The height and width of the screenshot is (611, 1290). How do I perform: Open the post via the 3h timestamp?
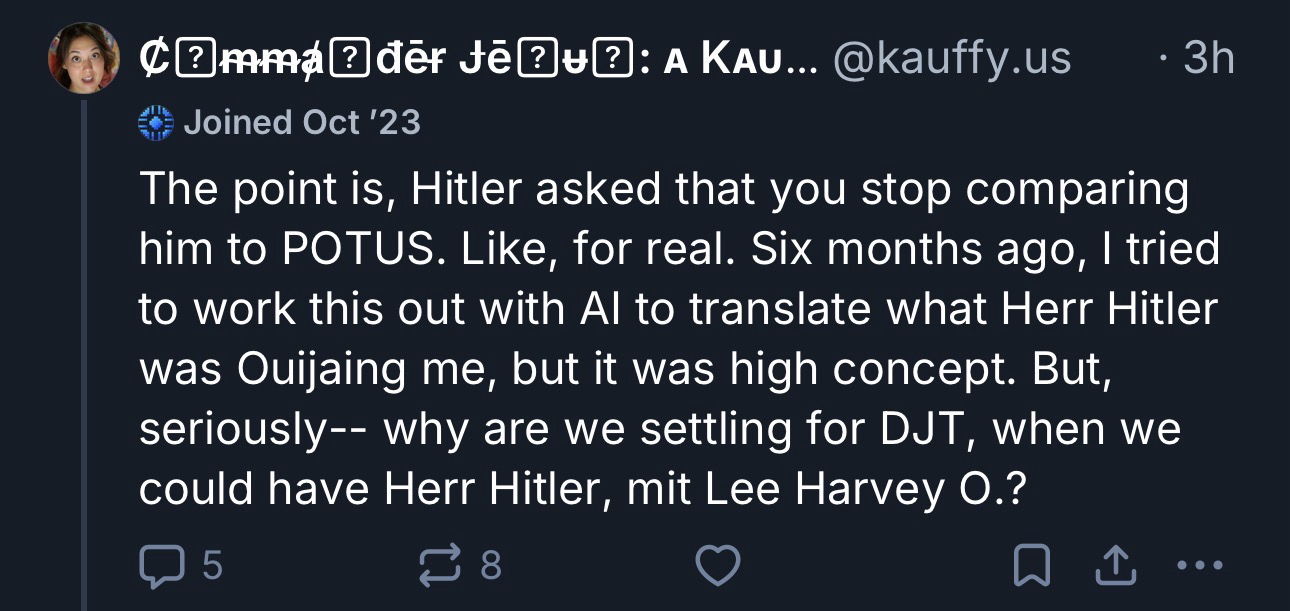(x=1208, y=58)
